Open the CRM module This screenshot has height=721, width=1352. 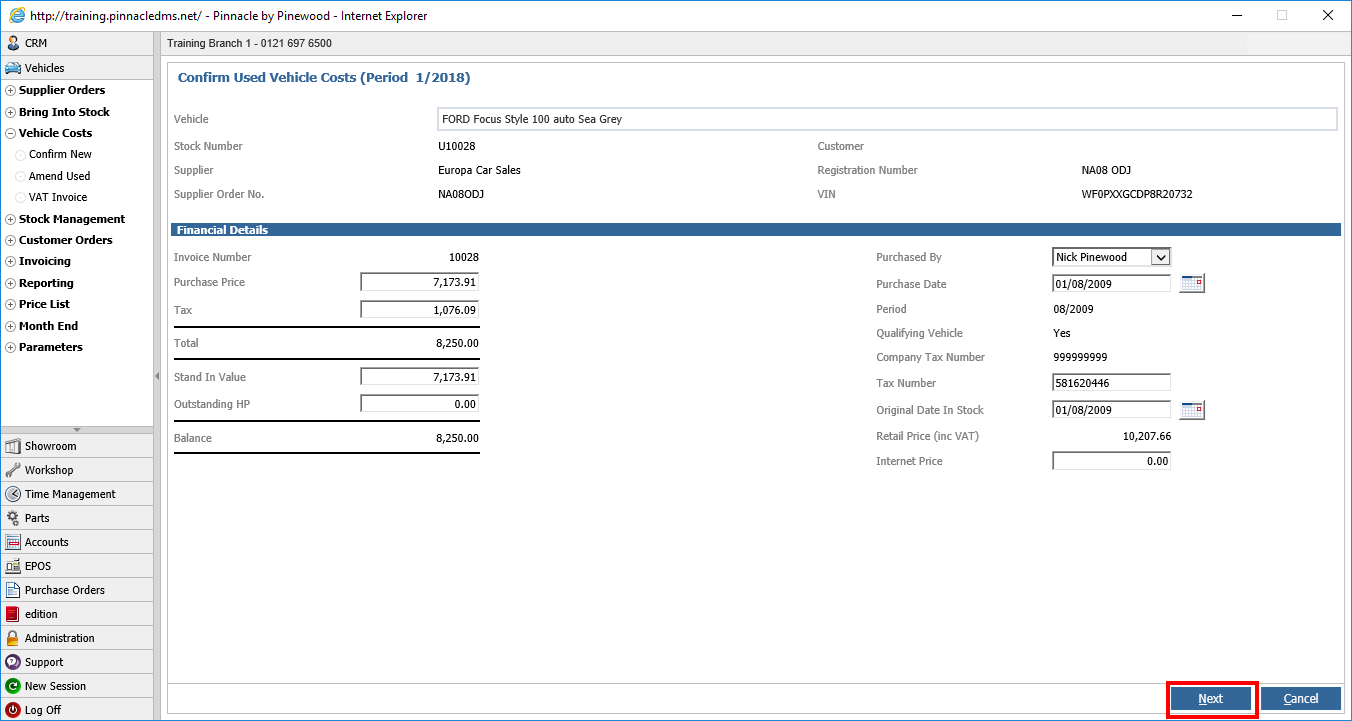[77, 43]
